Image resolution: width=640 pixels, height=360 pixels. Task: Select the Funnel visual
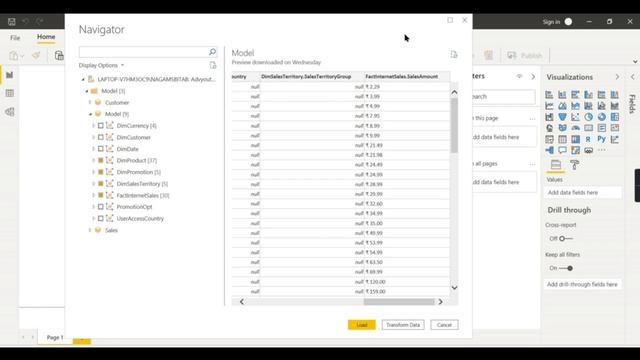[562, 117]
